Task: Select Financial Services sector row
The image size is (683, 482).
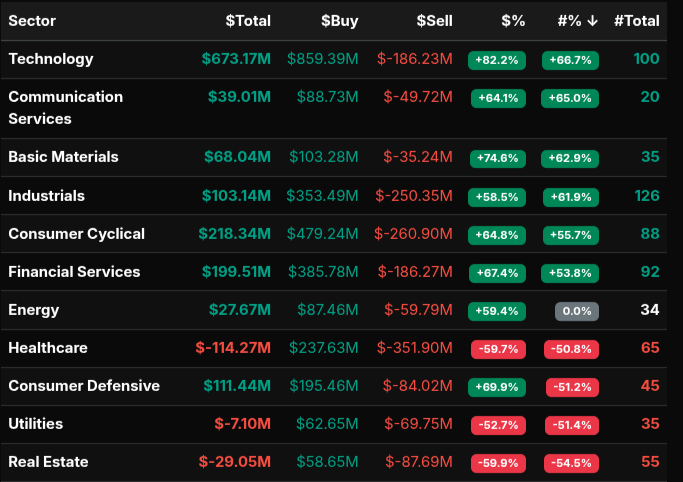Action: click(74, 272)
